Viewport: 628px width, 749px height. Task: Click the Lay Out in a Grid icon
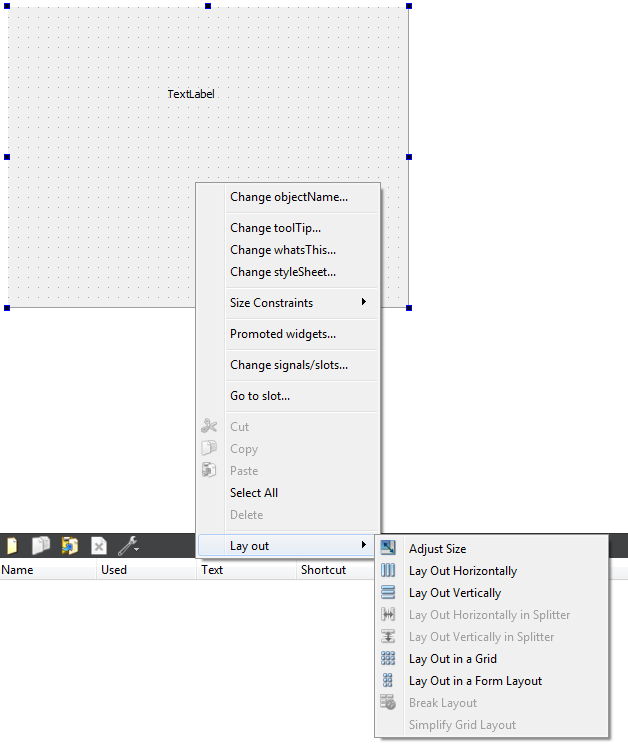pyautogui.click(x=388, y=658)
